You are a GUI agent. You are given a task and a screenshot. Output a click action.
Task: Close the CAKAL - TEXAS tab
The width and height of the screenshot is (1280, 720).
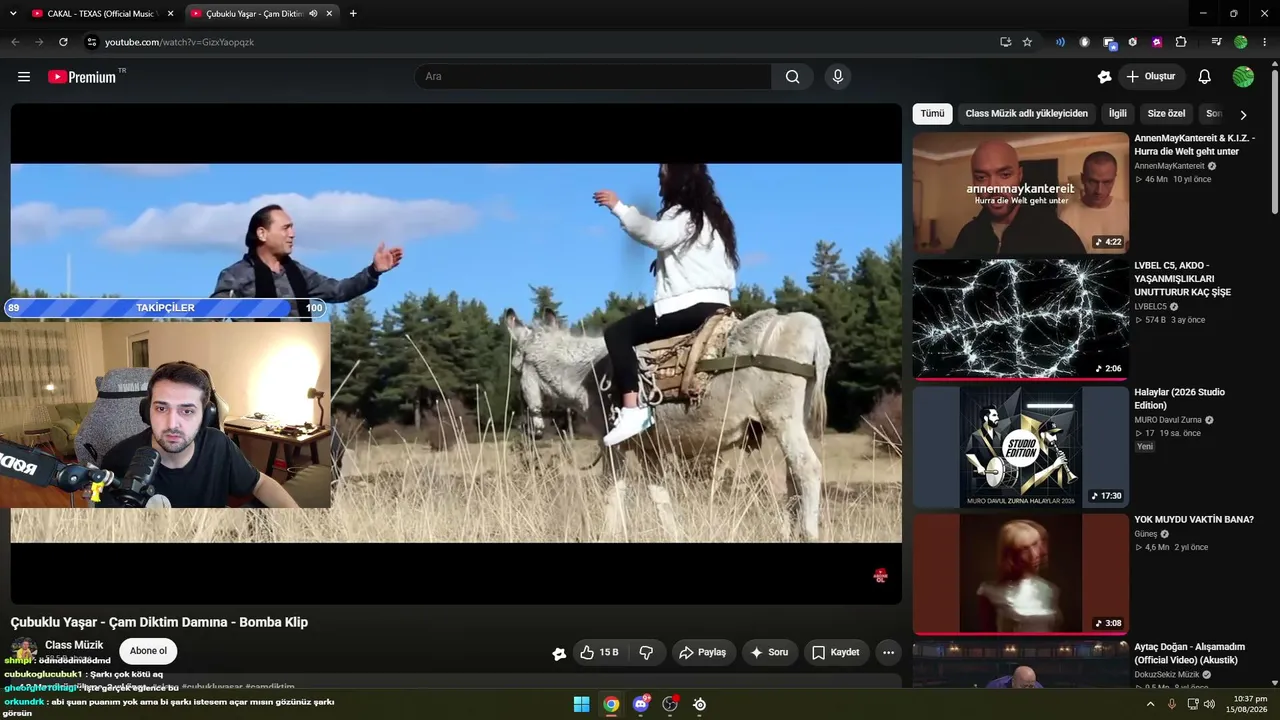click(170, 14)
